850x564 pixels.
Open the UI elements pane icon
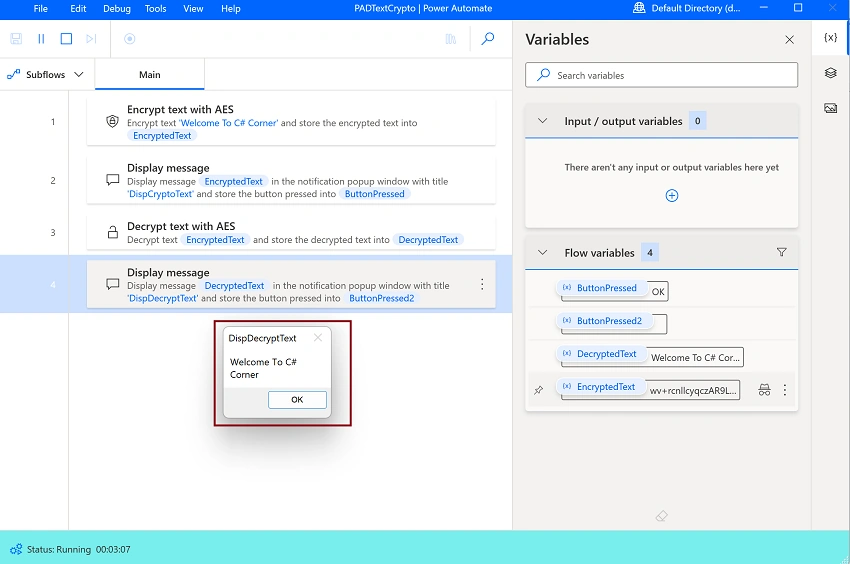pos(830,73)
